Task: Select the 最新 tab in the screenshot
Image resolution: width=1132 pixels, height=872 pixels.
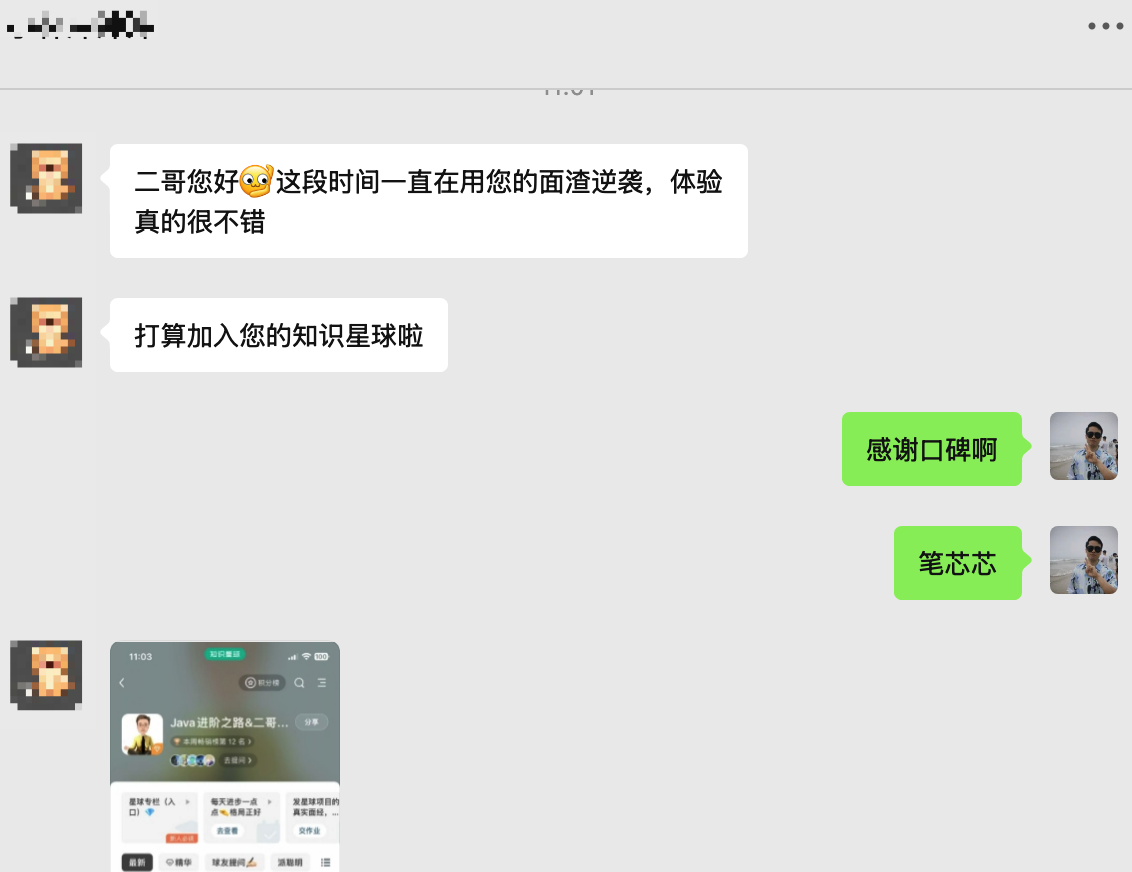Action: pos(137,861)
